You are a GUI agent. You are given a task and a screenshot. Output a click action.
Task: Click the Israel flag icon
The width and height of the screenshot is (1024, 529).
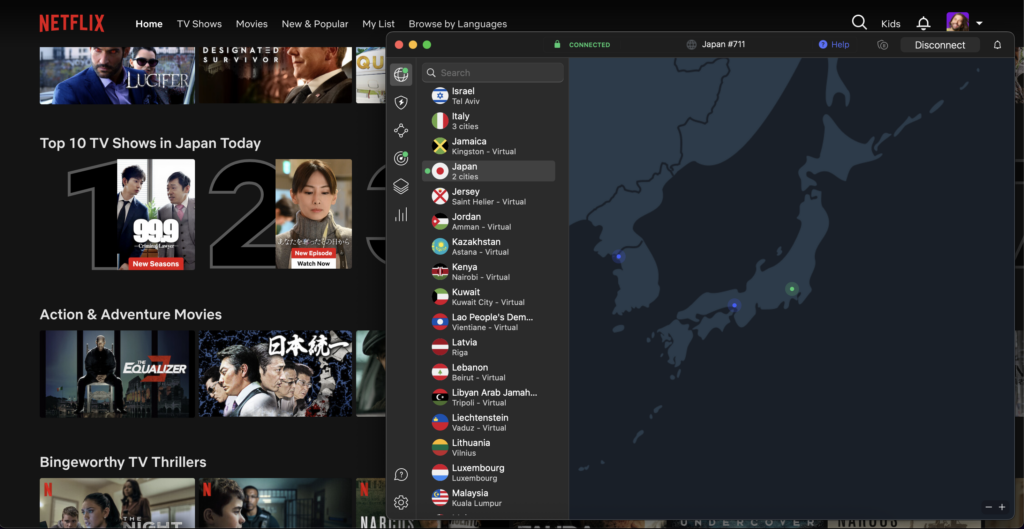[440, 95]
